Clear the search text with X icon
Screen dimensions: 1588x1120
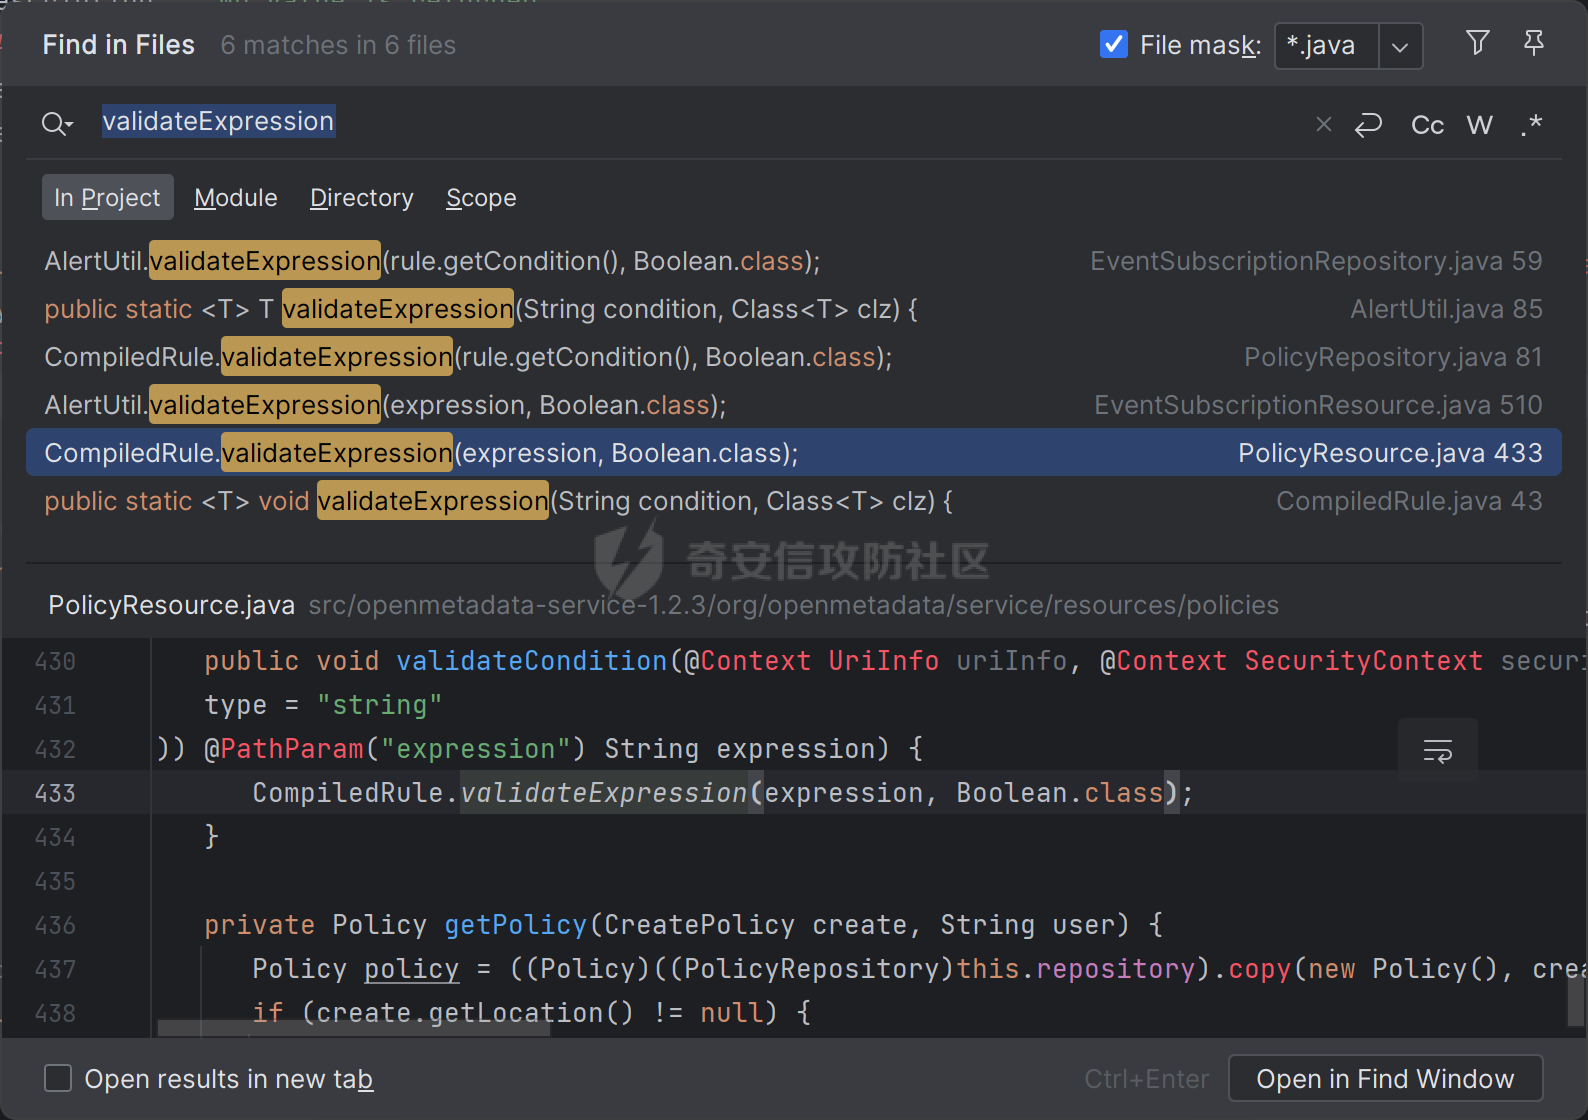point(1323,124)
